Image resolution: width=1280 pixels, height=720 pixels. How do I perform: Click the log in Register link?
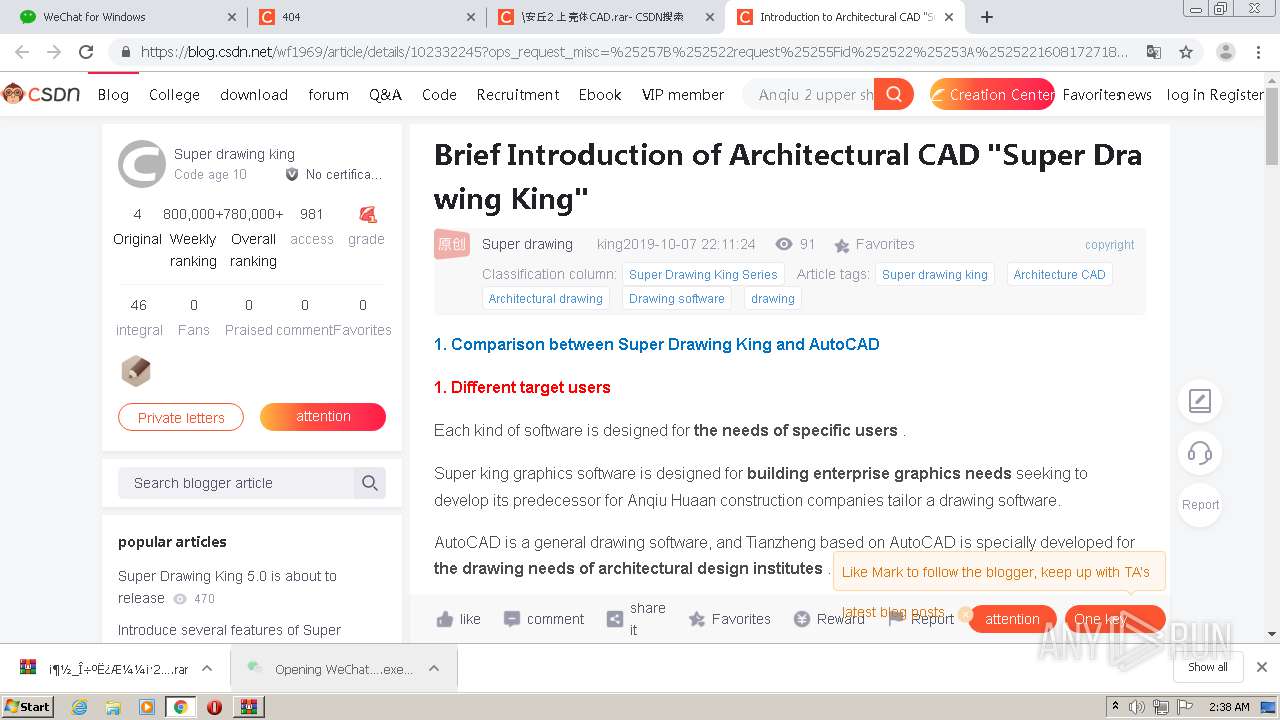pos(1215,94)
